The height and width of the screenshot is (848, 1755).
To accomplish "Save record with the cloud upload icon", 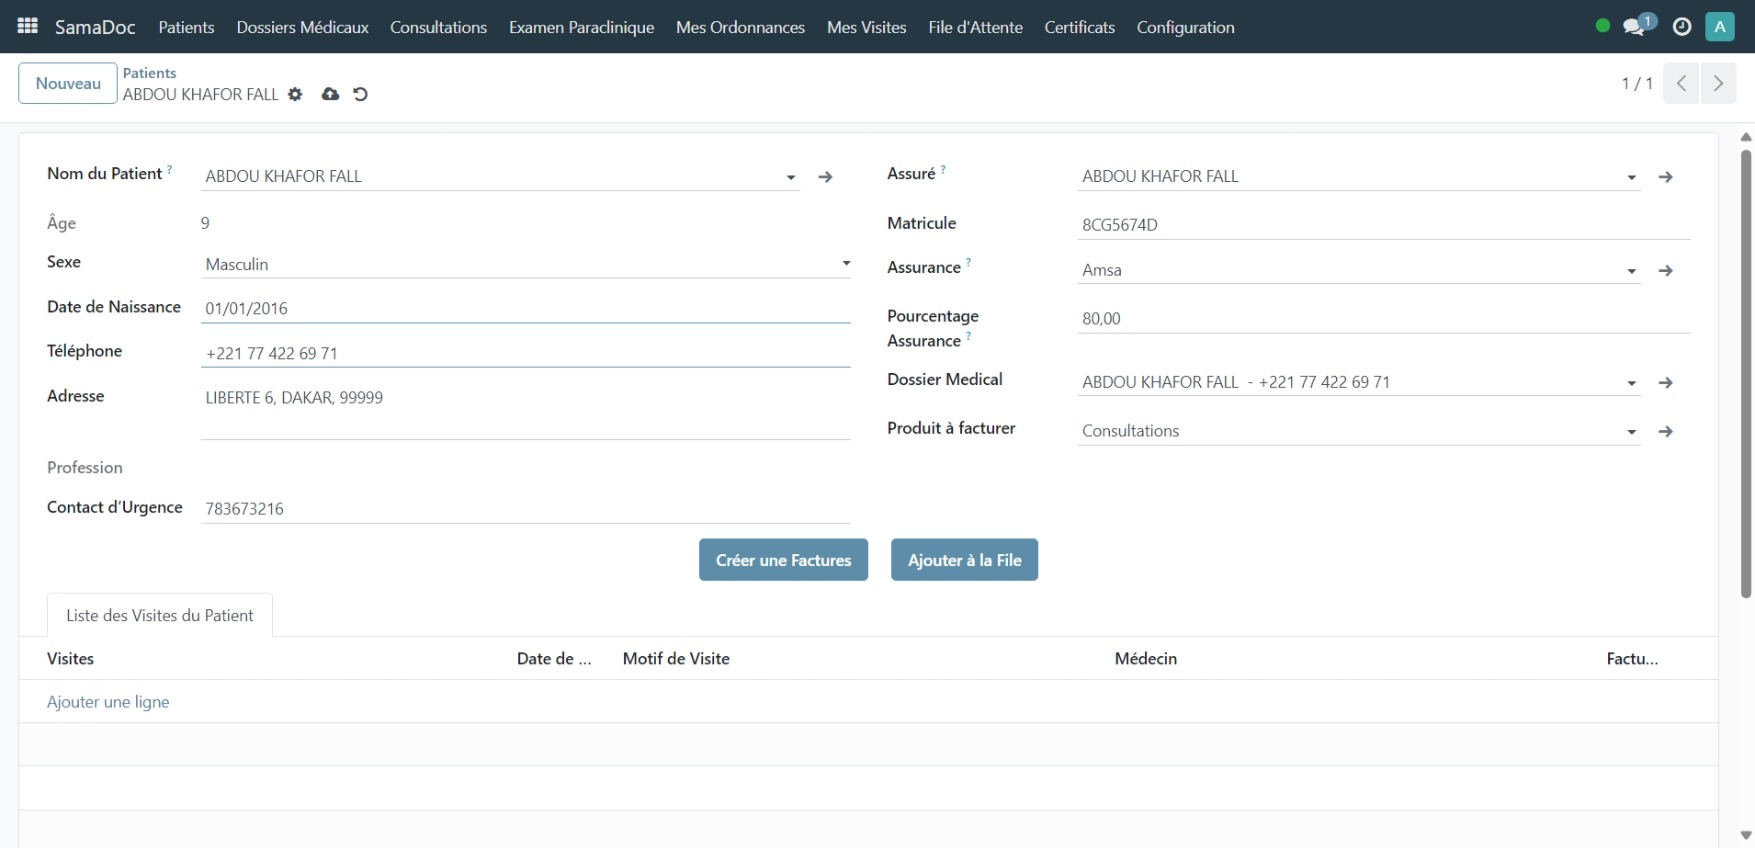I will 330,94.
